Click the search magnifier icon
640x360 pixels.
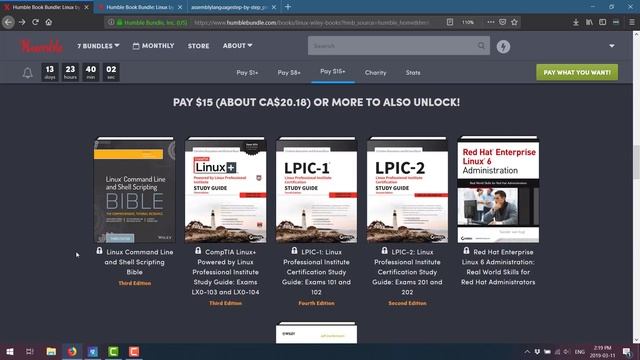coord(482,45)
